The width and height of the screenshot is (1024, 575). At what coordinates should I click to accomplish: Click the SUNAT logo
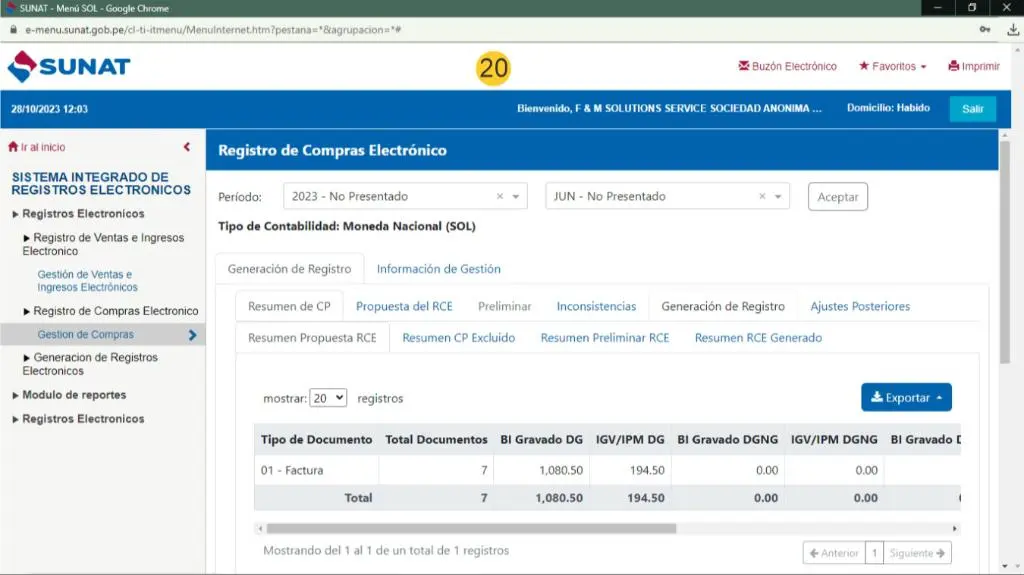tap(69, 67)
